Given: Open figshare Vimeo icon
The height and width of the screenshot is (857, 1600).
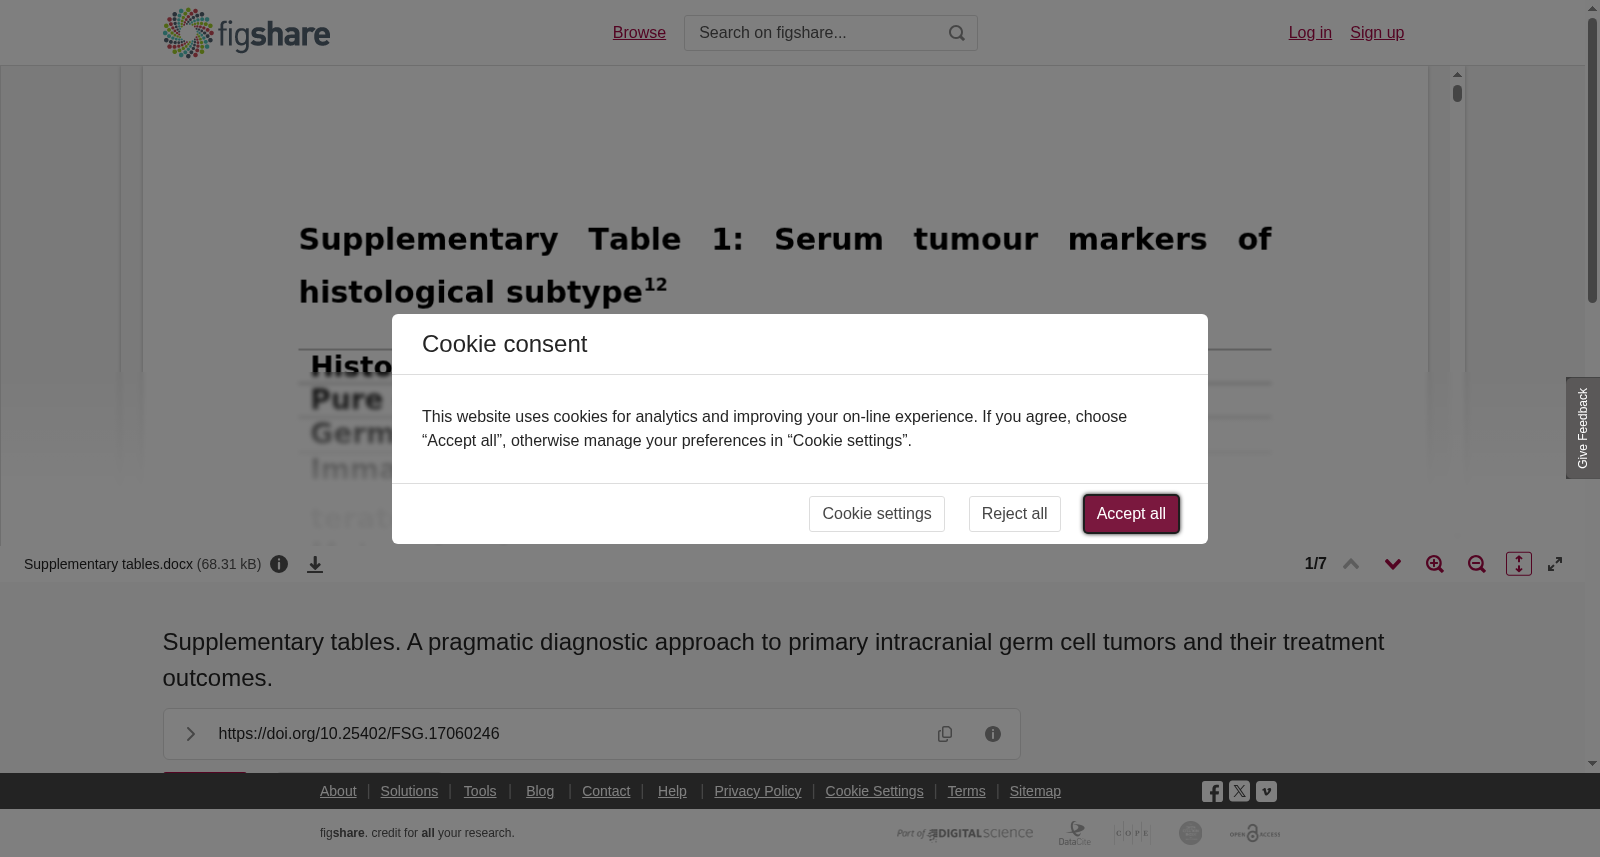Looking at the screenshot, I should pyautogui.click(x=1266, y=791).
